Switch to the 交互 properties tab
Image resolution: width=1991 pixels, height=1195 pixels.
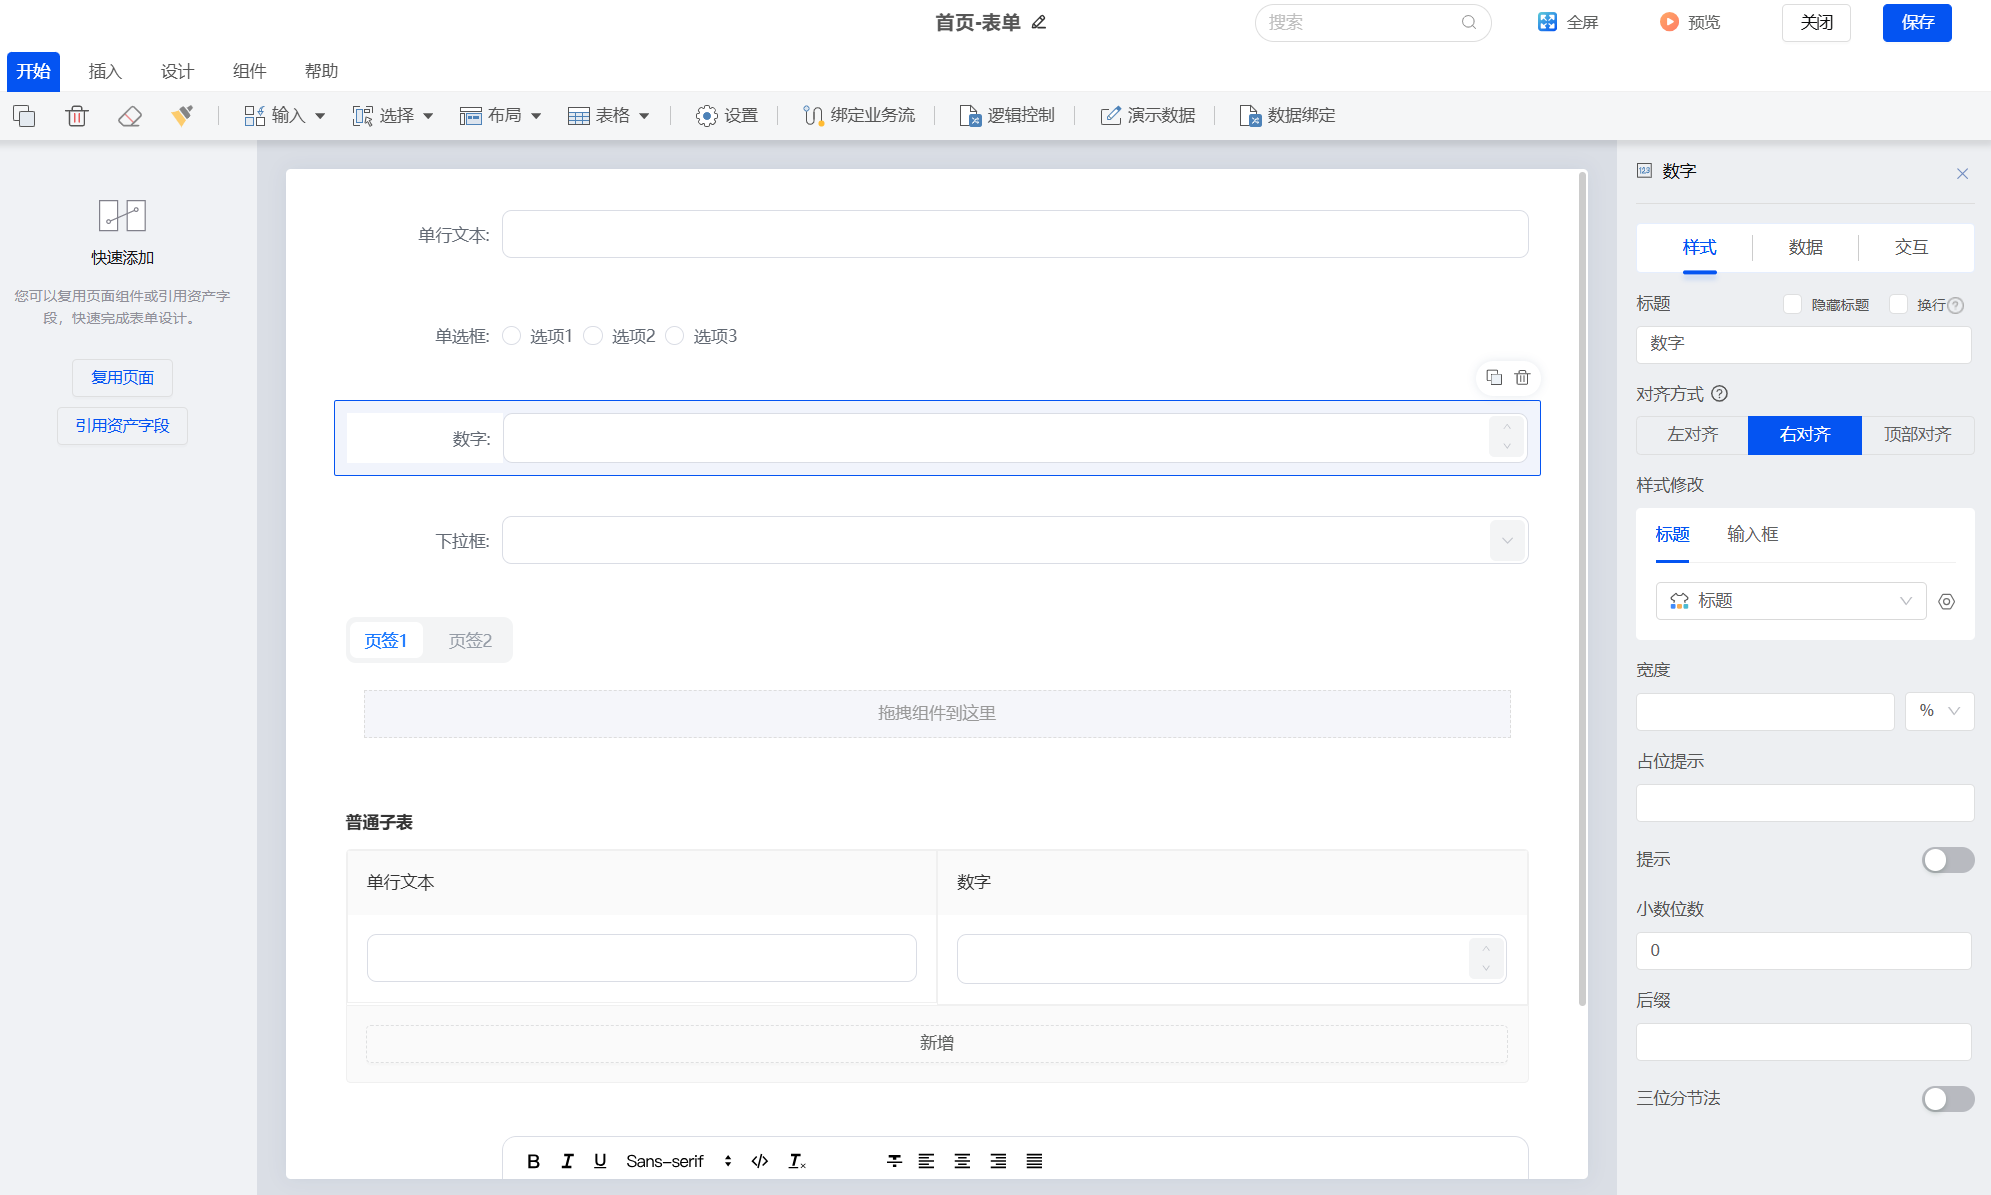[1911, 247]
